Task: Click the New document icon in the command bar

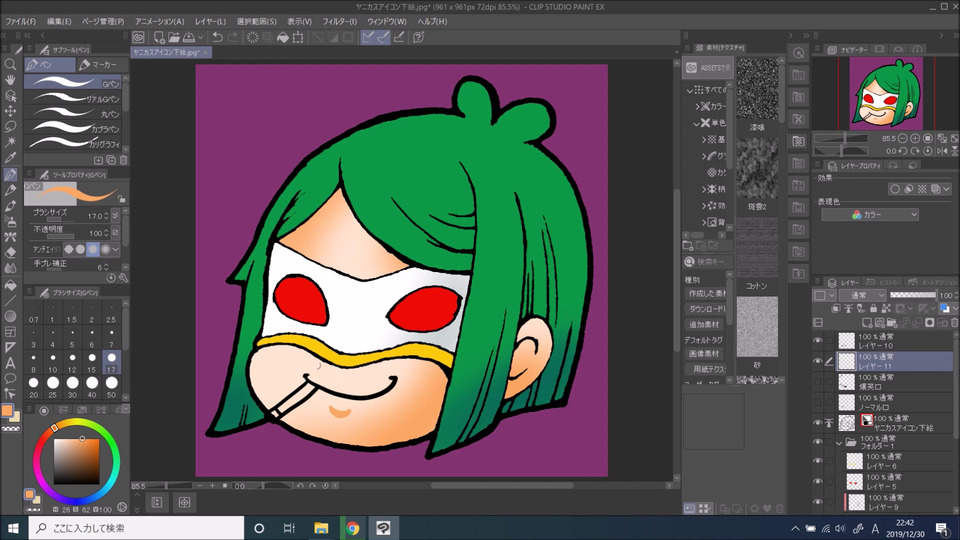Action: [159, 37]
